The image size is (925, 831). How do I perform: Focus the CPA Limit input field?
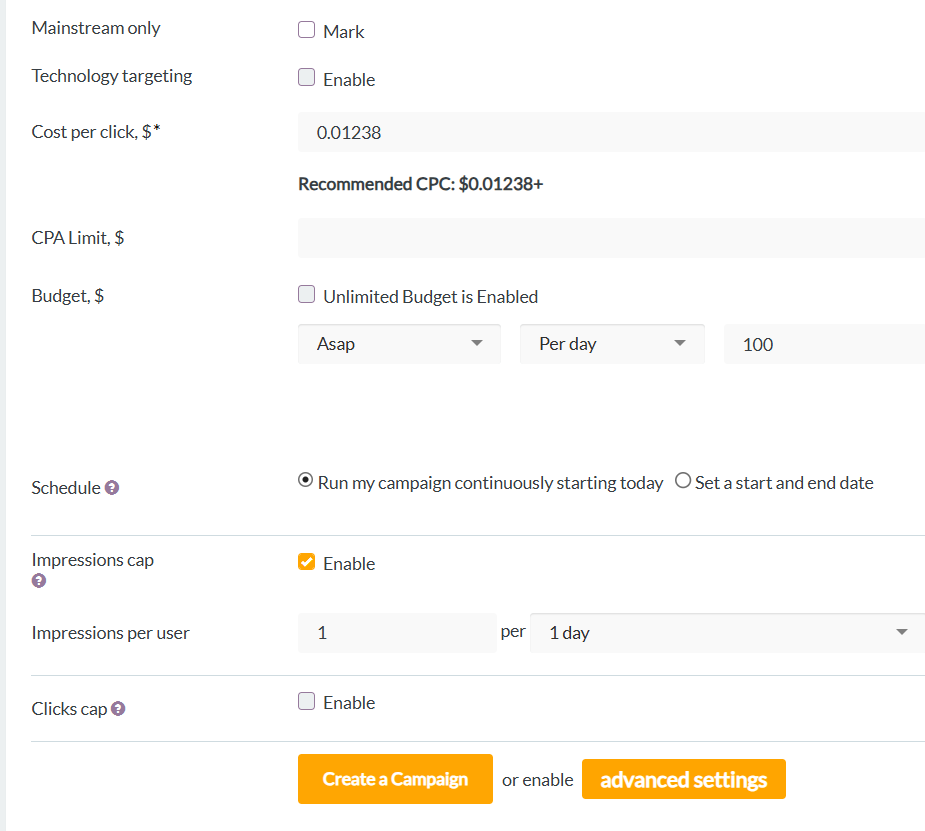click(x=611, y=238)
